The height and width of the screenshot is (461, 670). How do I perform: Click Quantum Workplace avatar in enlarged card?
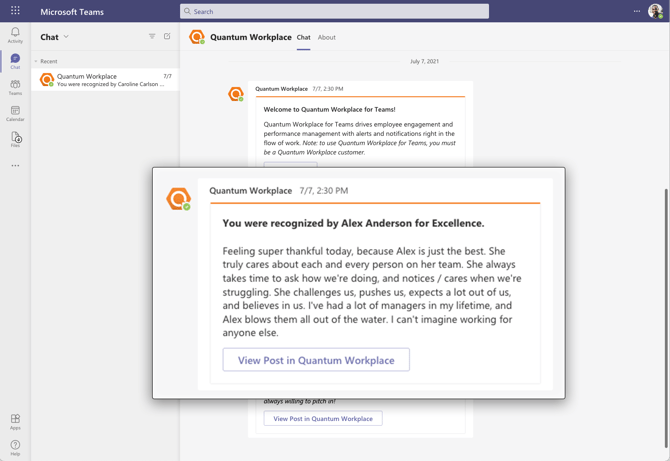(x=179, y=199)
